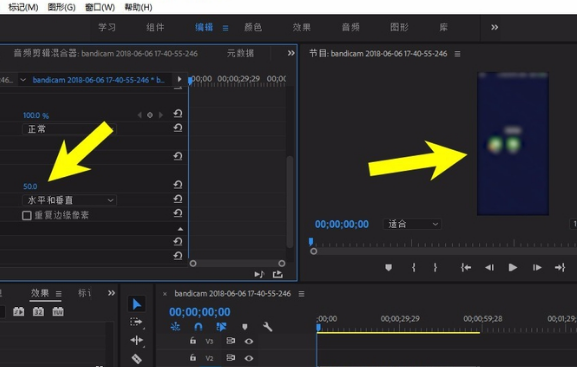Click Go to In point button
This screenshot has width=577, height=367.
click(x=466, y=268)
